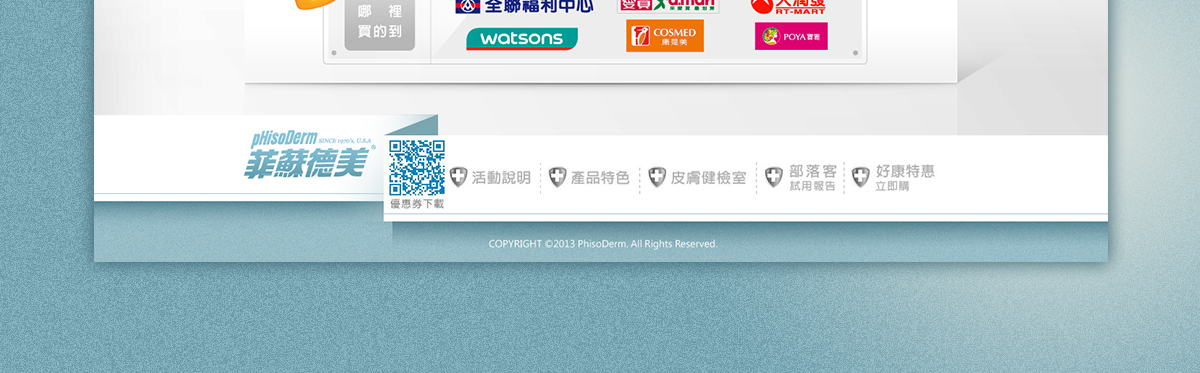1200x373 pixels.
Task: Click the shield icon beside 皮膚健檢室
Action: 657,177
